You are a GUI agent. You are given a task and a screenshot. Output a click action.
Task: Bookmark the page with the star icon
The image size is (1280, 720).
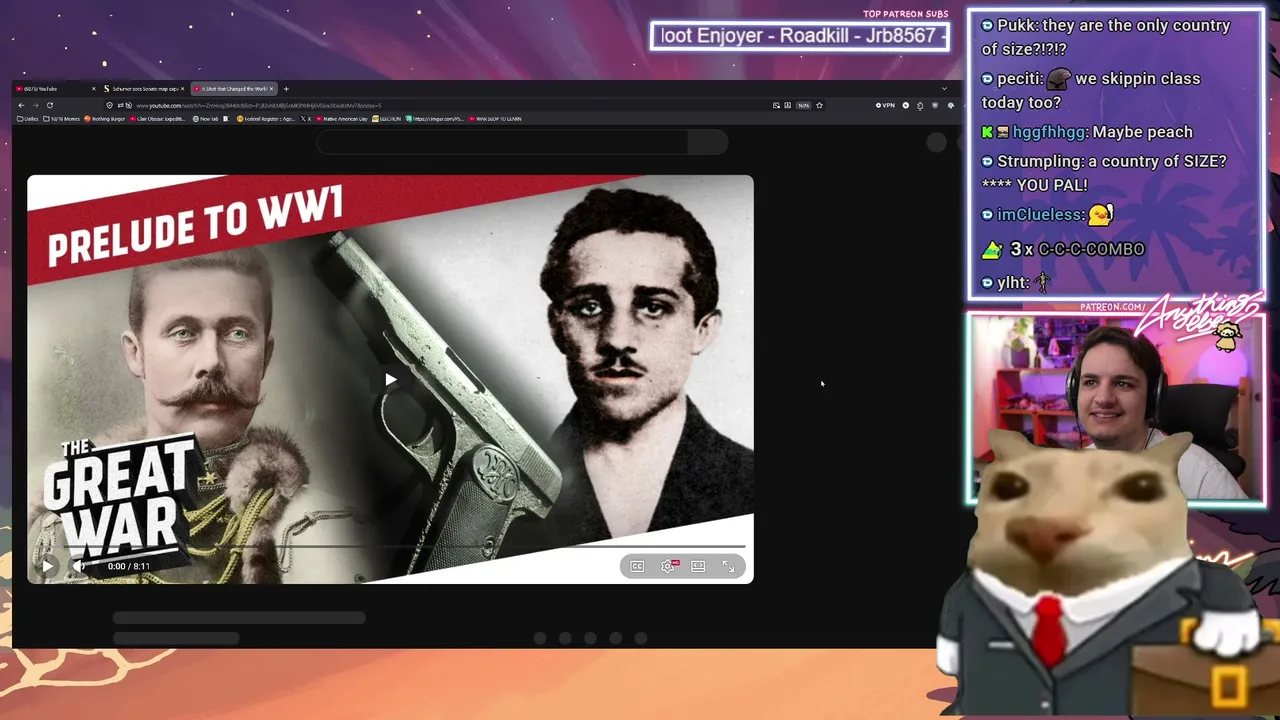tap(819, 105)
